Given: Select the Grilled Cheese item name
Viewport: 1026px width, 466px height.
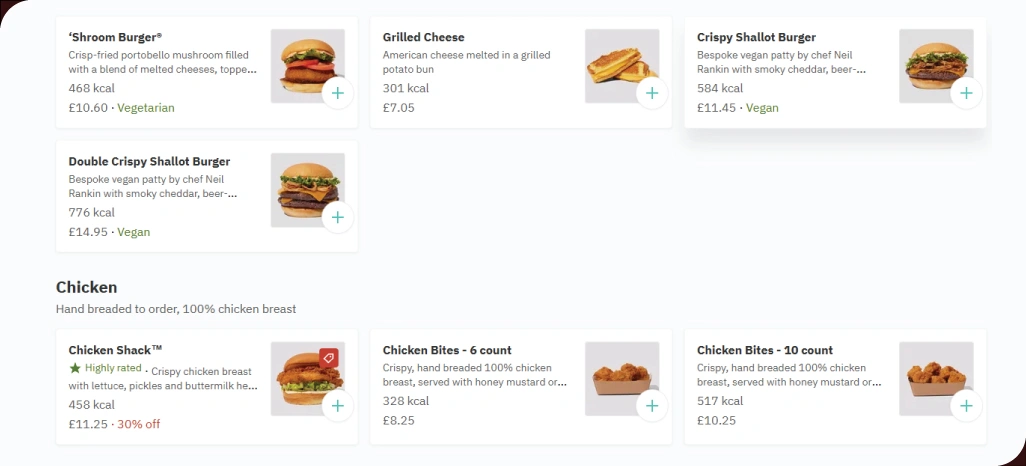Looking at the screenshot, I should (423, 37).
